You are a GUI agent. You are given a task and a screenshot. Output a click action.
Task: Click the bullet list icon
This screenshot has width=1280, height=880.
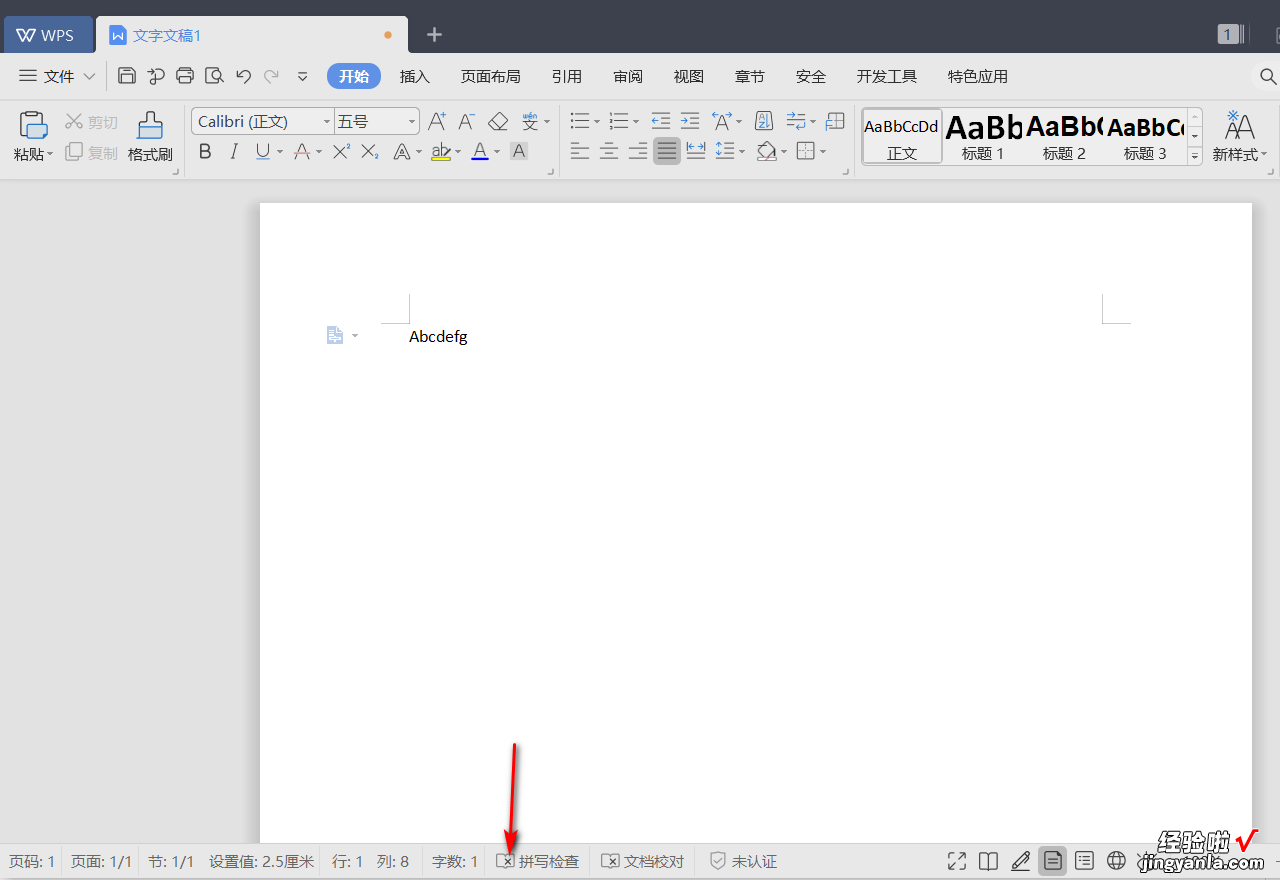click(580, 122)
